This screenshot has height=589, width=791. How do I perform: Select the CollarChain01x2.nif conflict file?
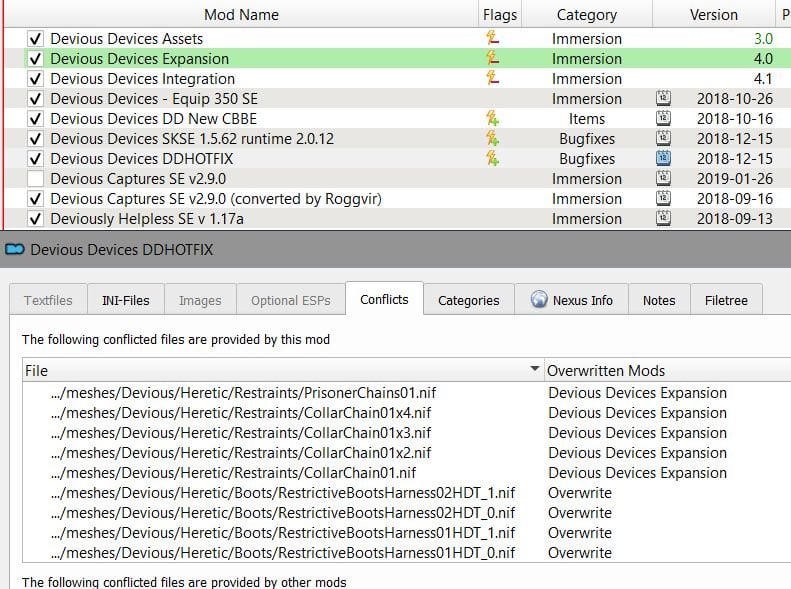[241, 453]
